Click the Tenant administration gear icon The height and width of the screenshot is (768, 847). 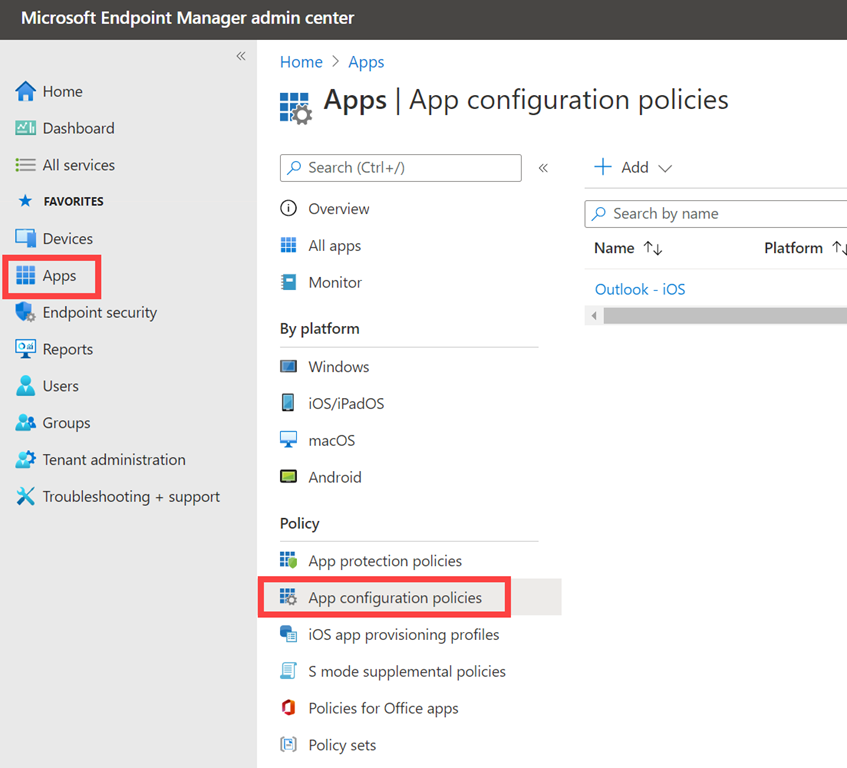26,460
